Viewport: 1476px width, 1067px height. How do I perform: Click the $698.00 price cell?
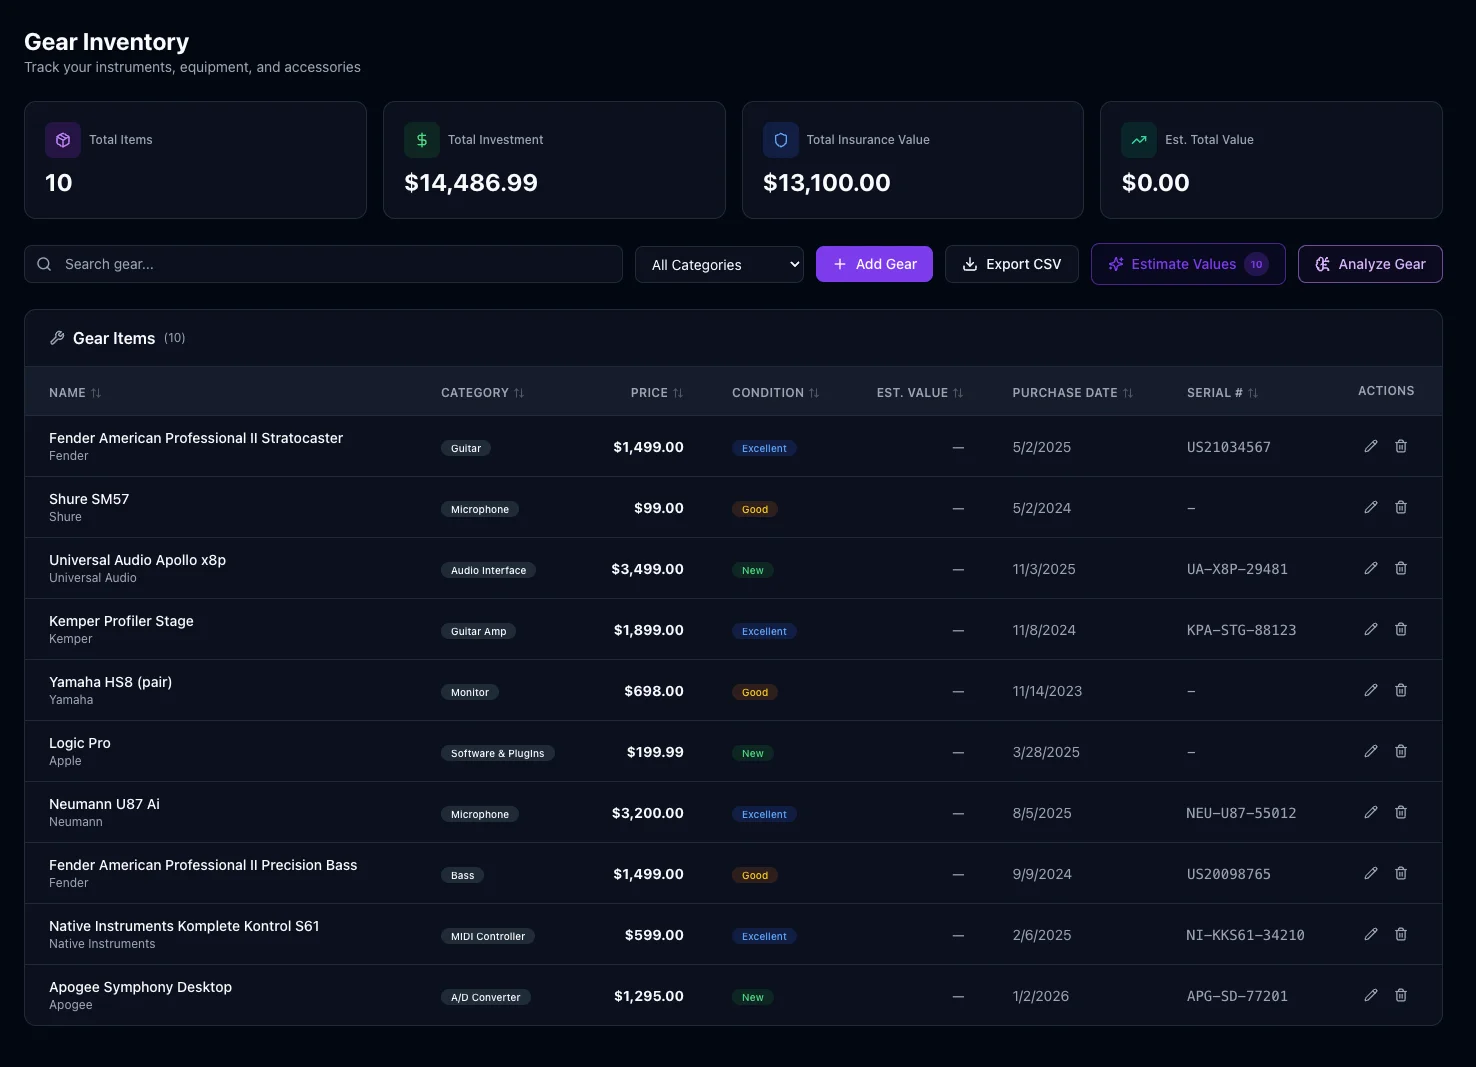654,691
